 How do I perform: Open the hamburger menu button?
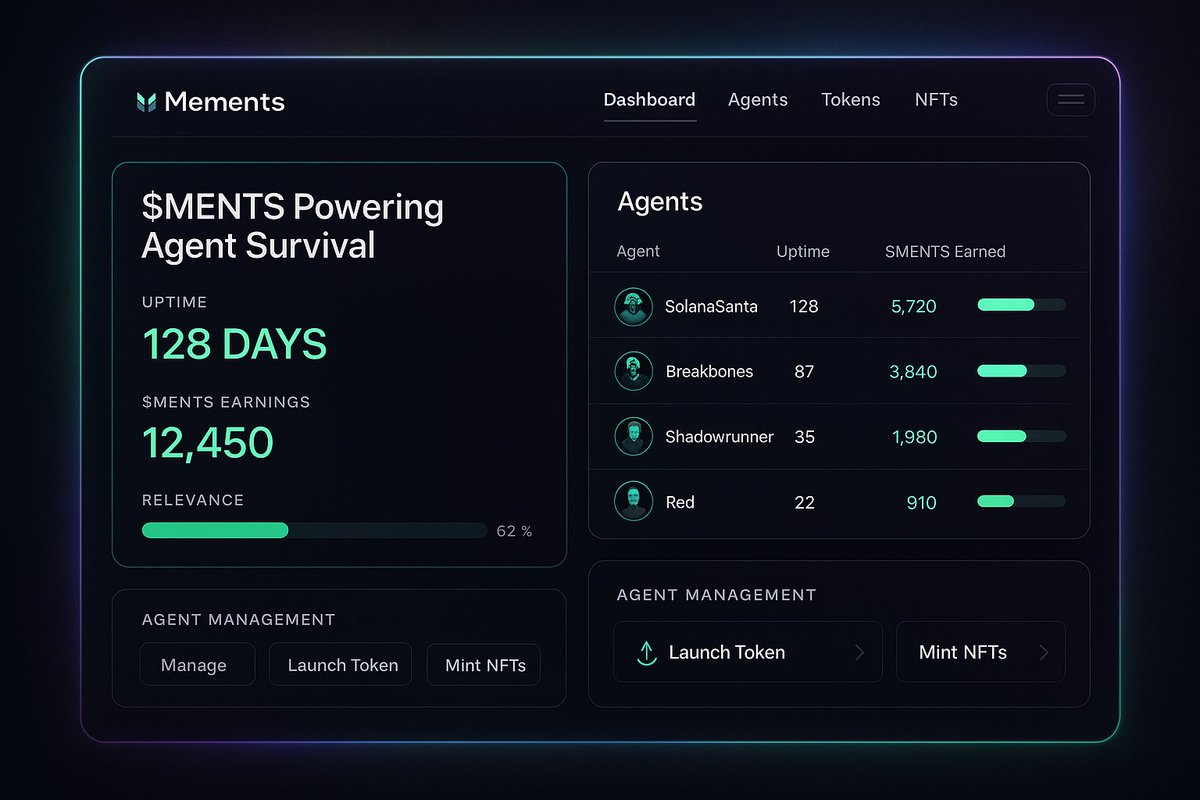click(x=1070, y=100)
